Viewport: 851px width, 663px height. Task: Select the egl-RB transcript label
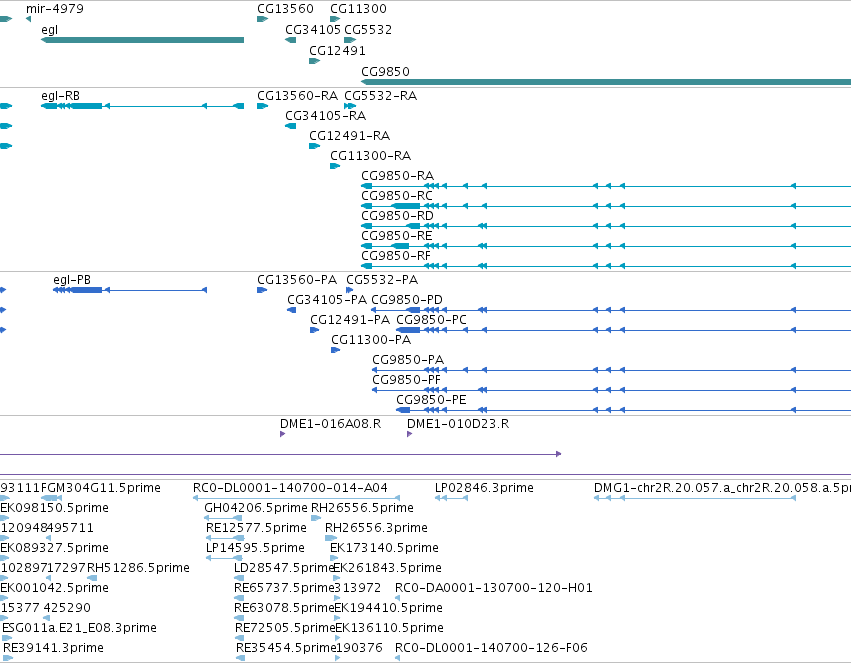tap(60, 96)
